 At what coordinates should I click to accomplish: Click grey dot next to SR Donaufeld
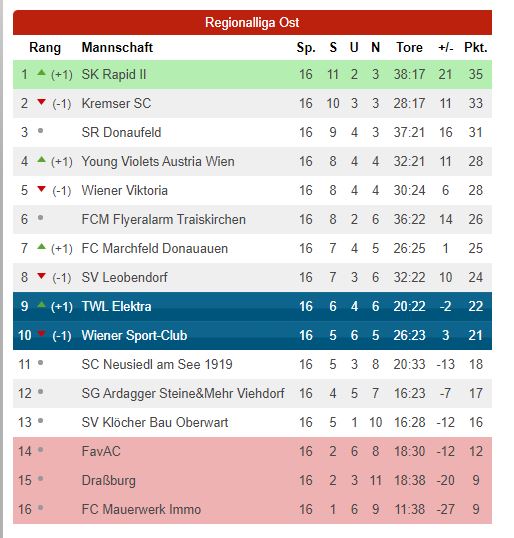click(40, 130)
